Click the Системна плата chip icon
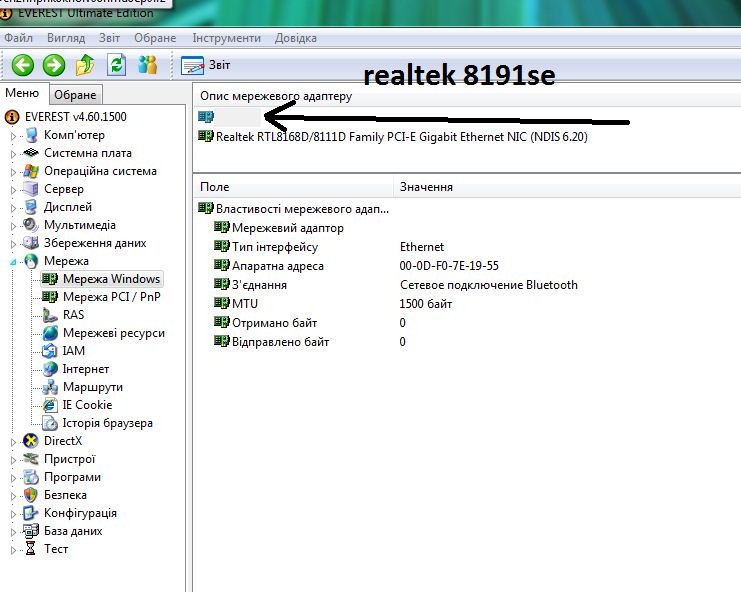 click(31, 153)
